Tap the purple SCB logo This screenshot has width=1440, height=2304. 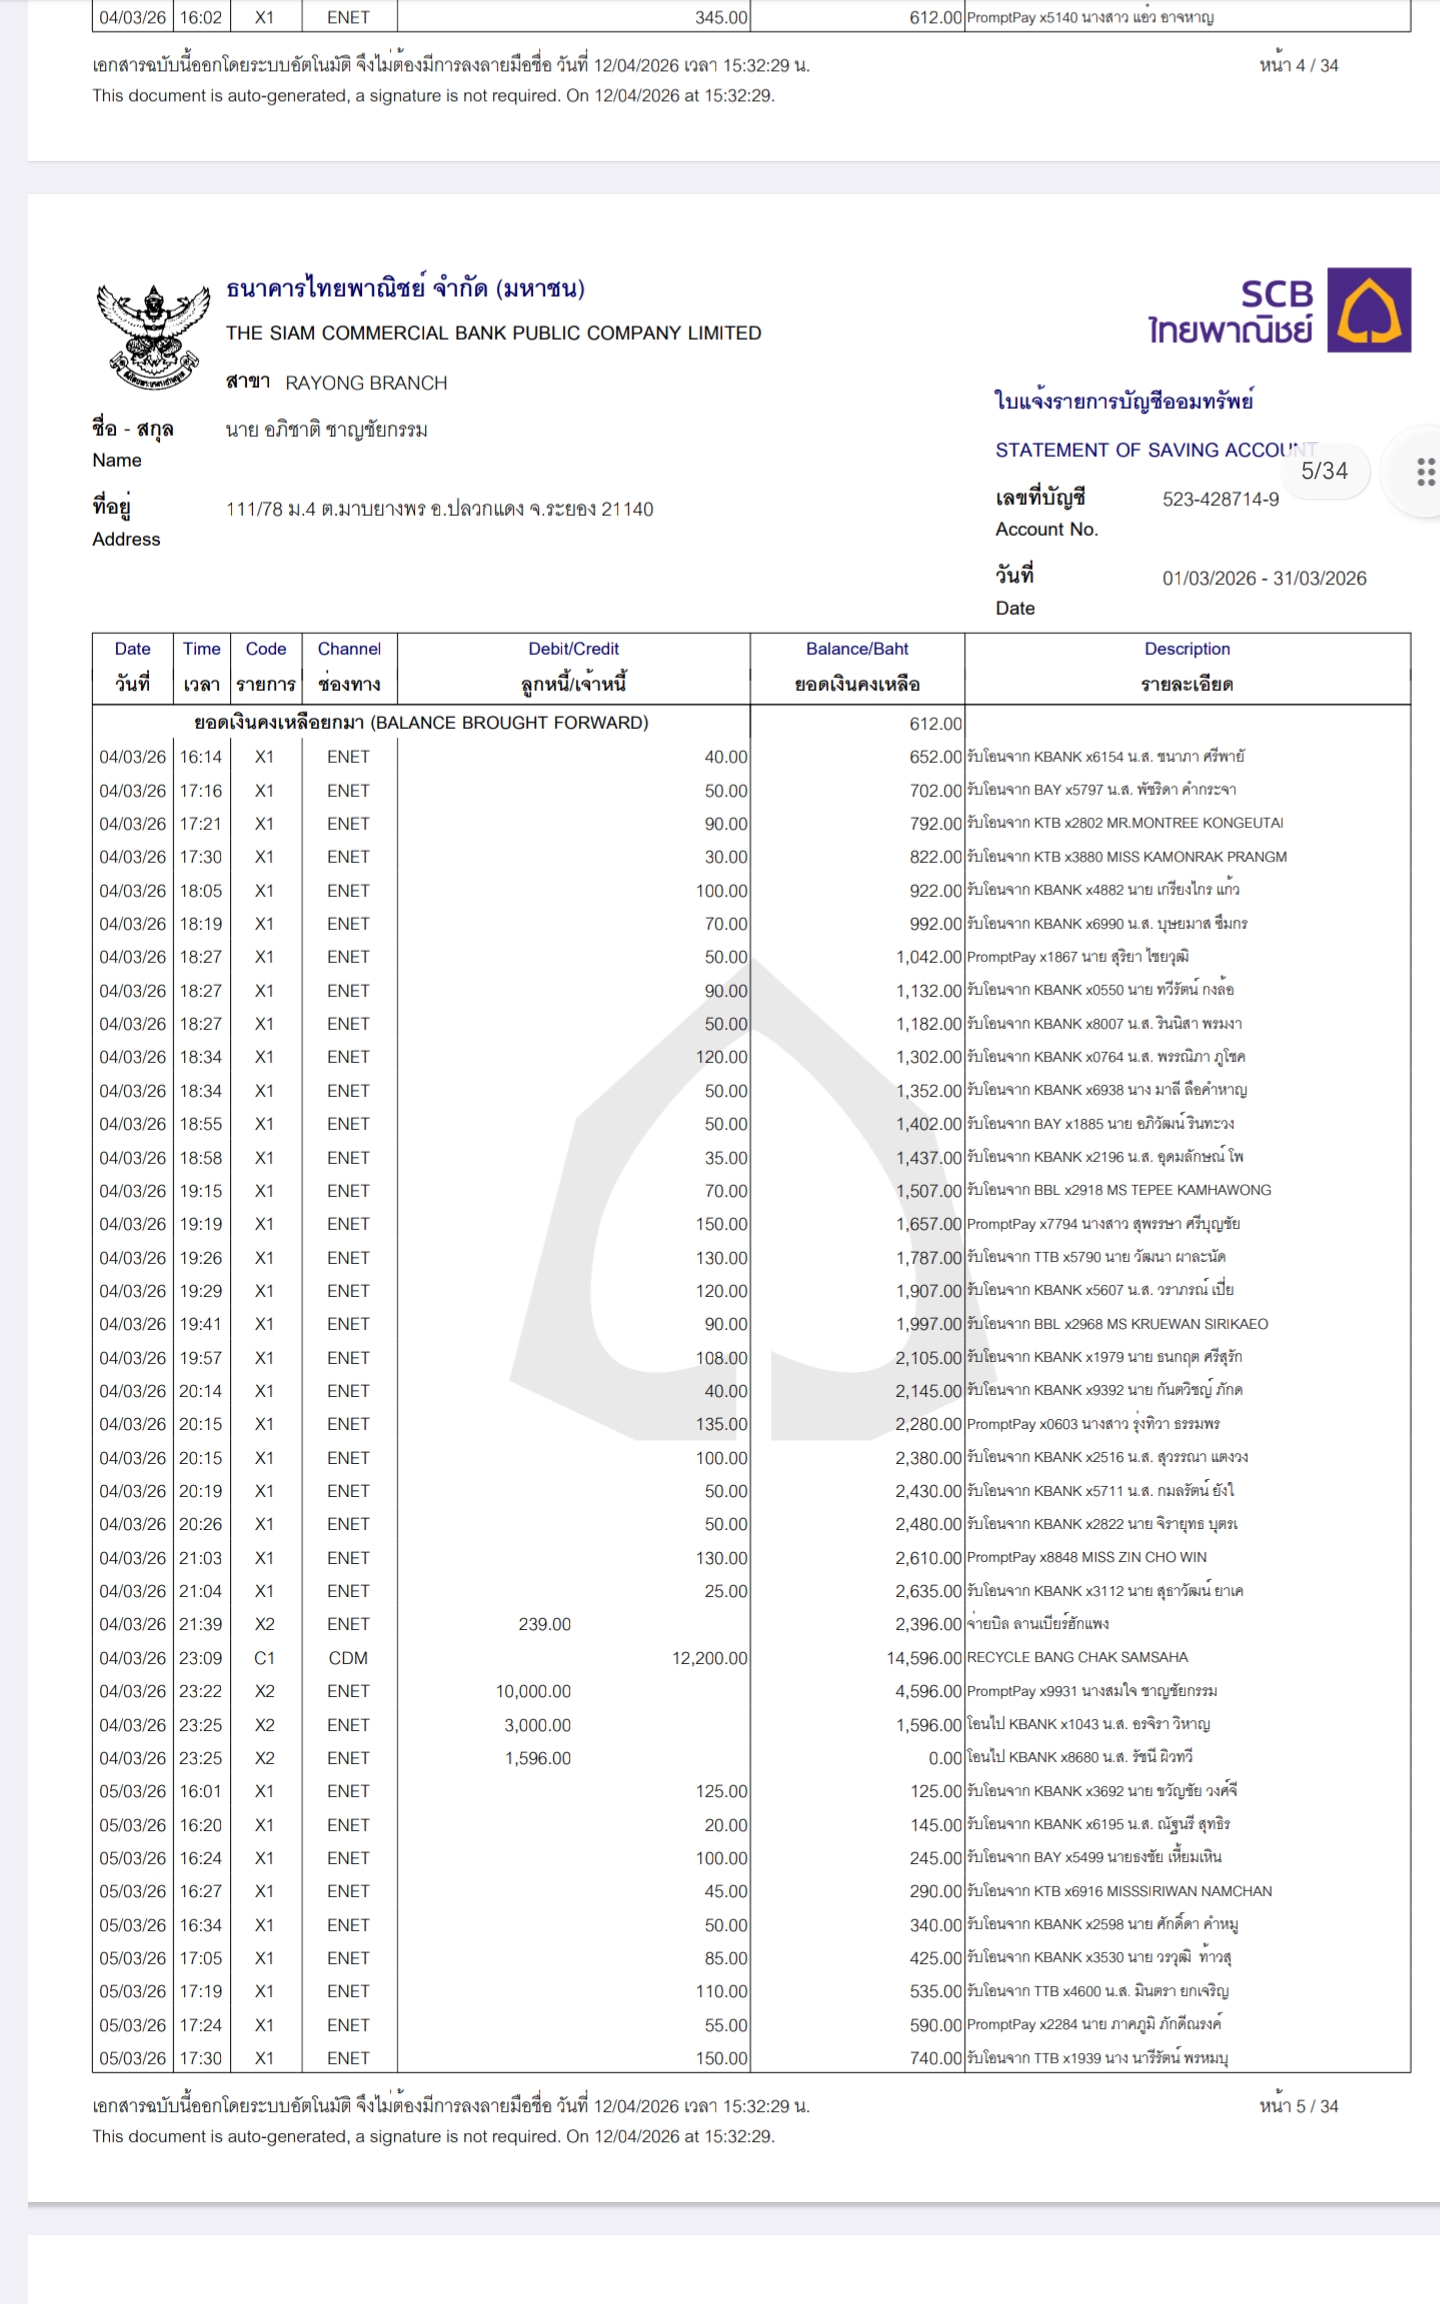1368,310
